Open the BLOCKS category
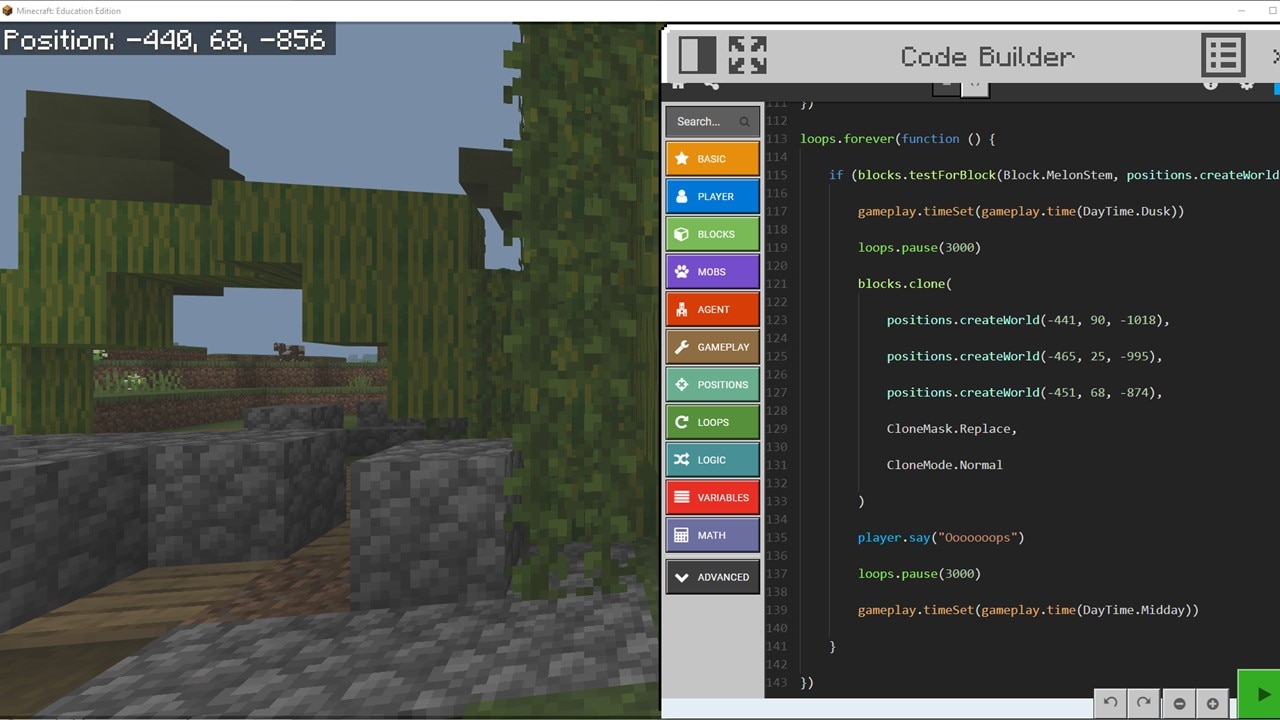The height and width of the screenshot is (720, 1280). pyautogui.click(x=712, y=234)
